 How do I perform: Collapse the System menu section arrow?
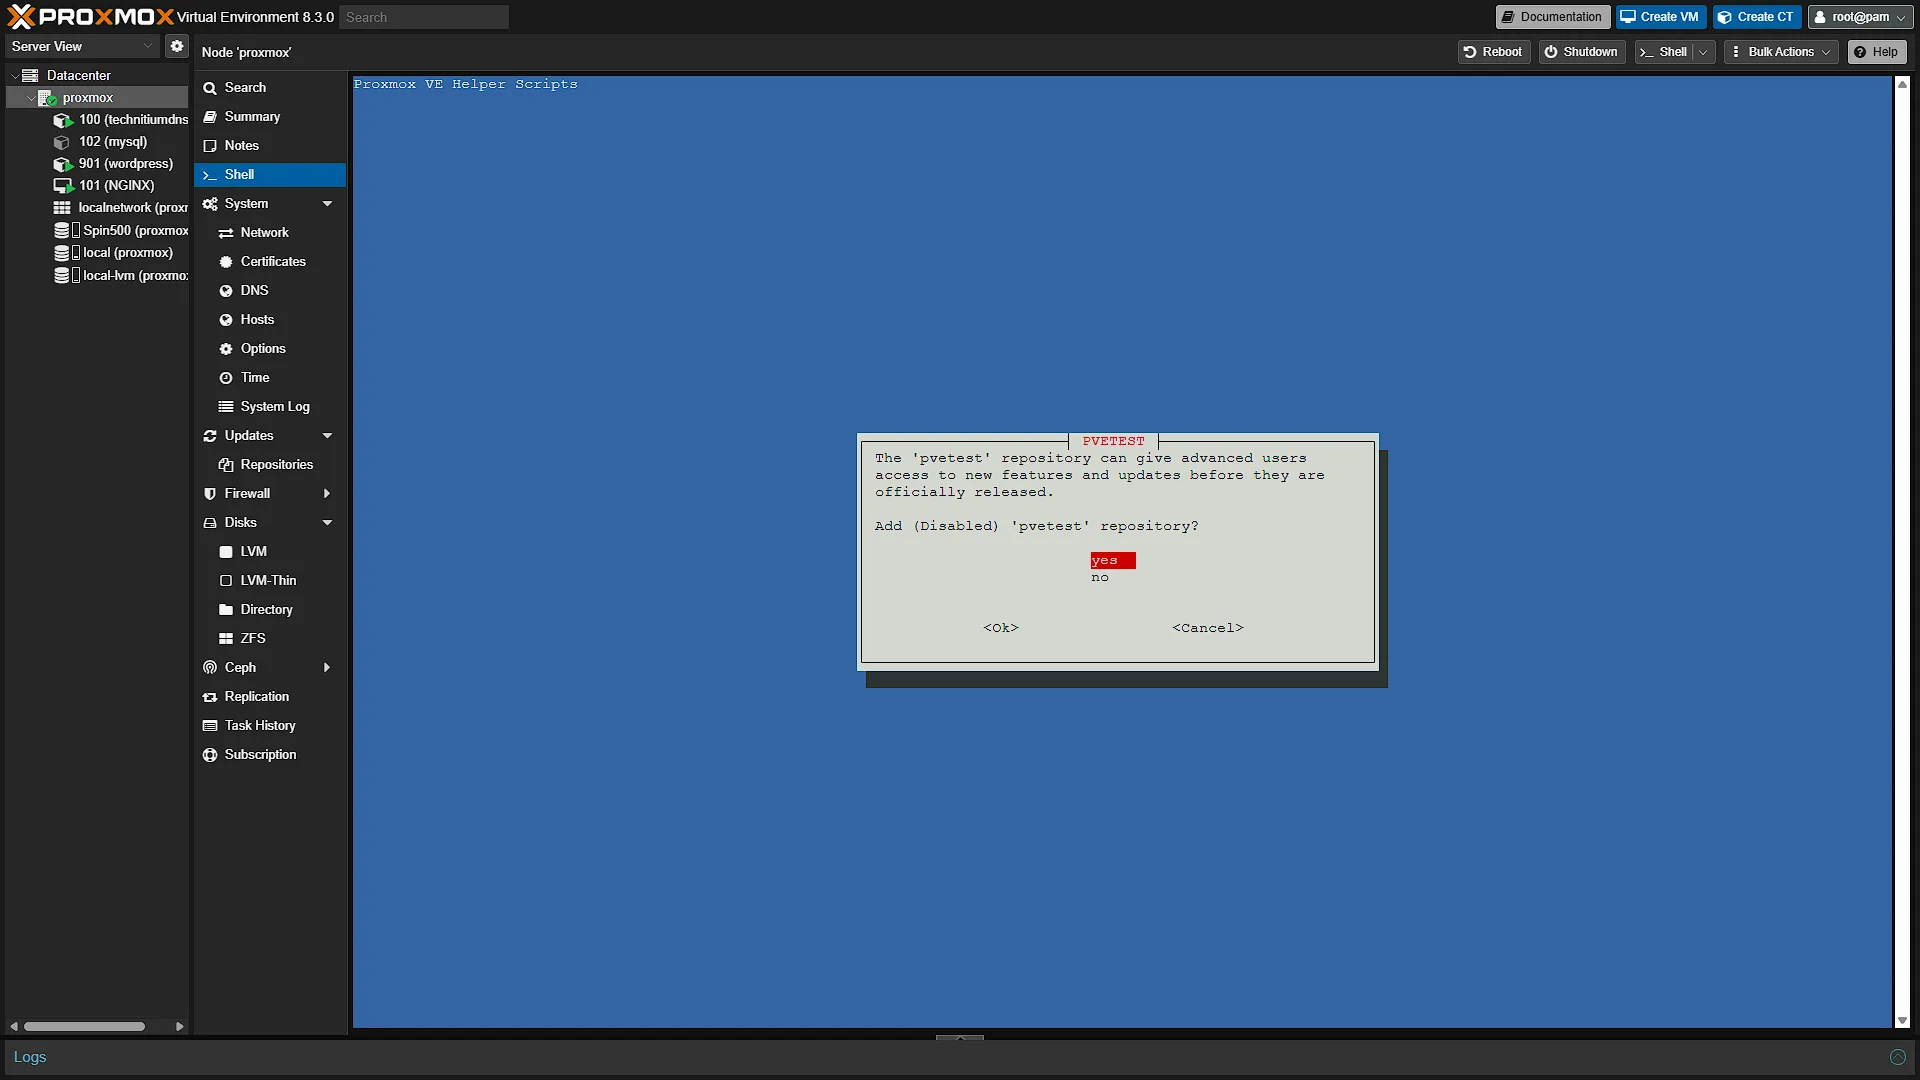tap(327, 204)
